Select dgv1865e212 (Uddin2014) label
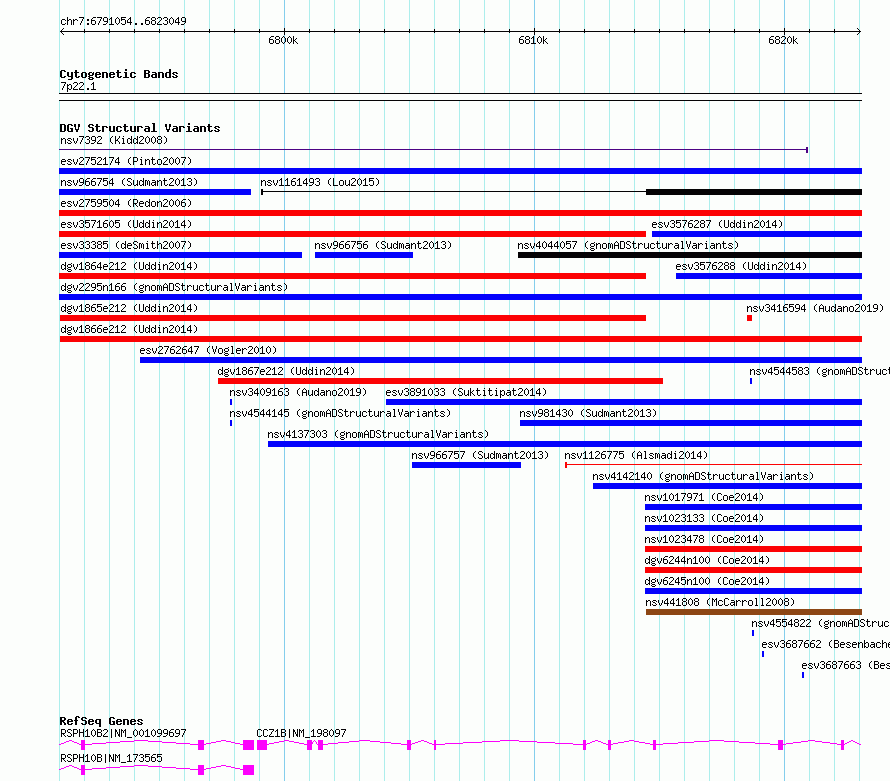Screen dimensions: 890x781 (x=129, y=308)
